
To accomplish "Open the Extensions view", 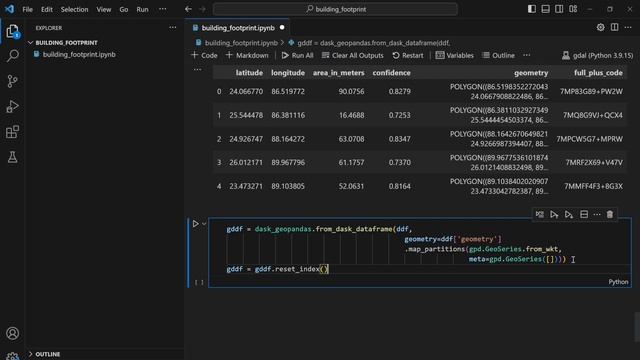I will 13,131.
